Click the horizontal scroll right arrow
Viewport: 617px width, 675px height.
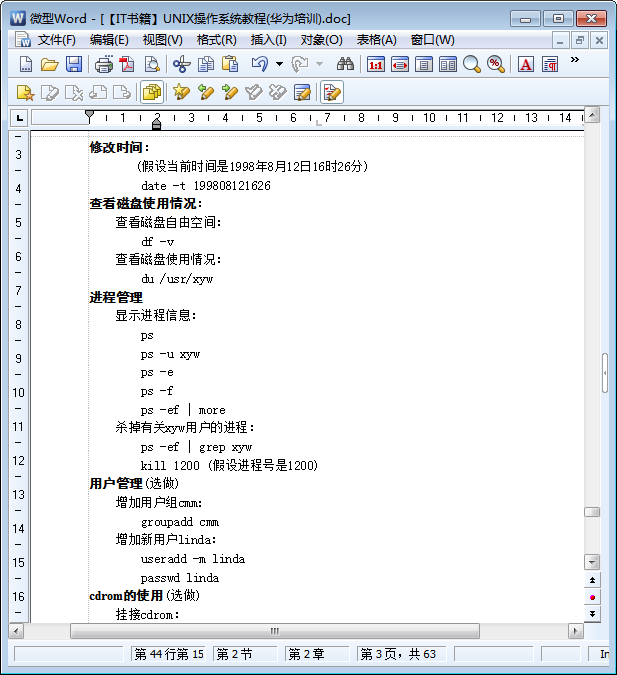(575, 631)
